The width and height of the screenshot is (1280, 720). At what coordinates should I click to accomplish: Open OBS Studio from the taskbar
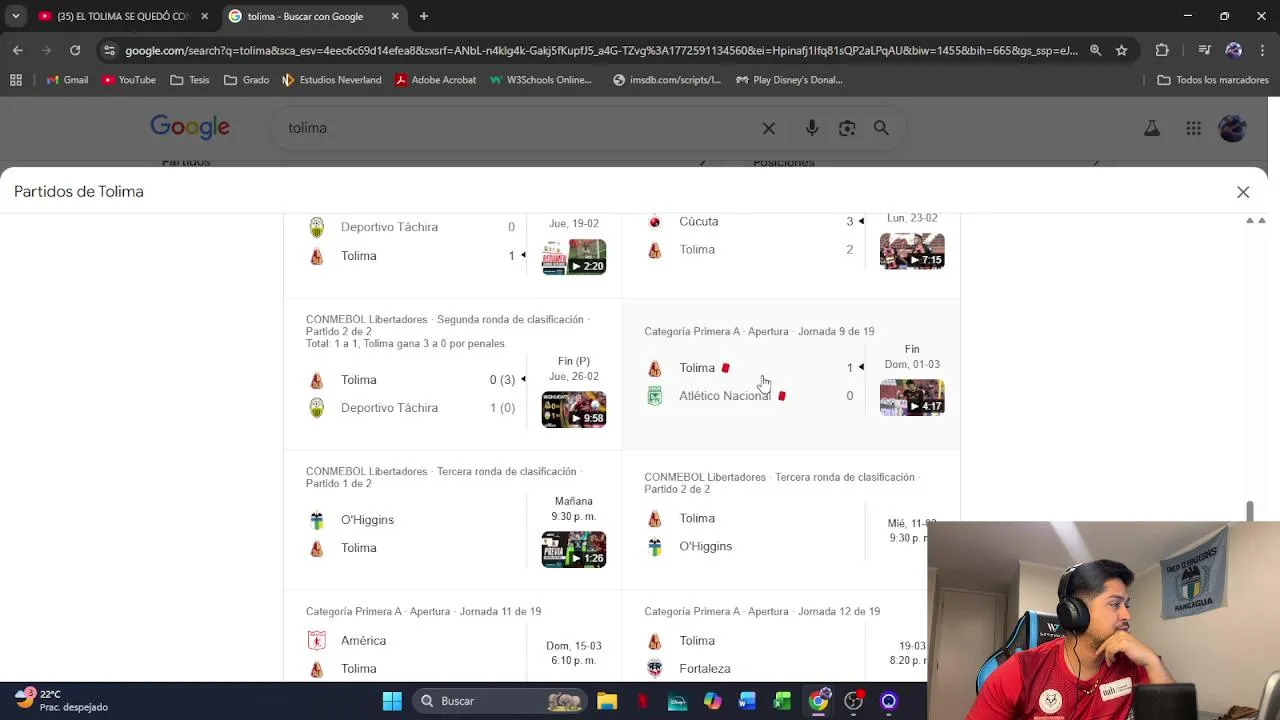tap(853, 701)
